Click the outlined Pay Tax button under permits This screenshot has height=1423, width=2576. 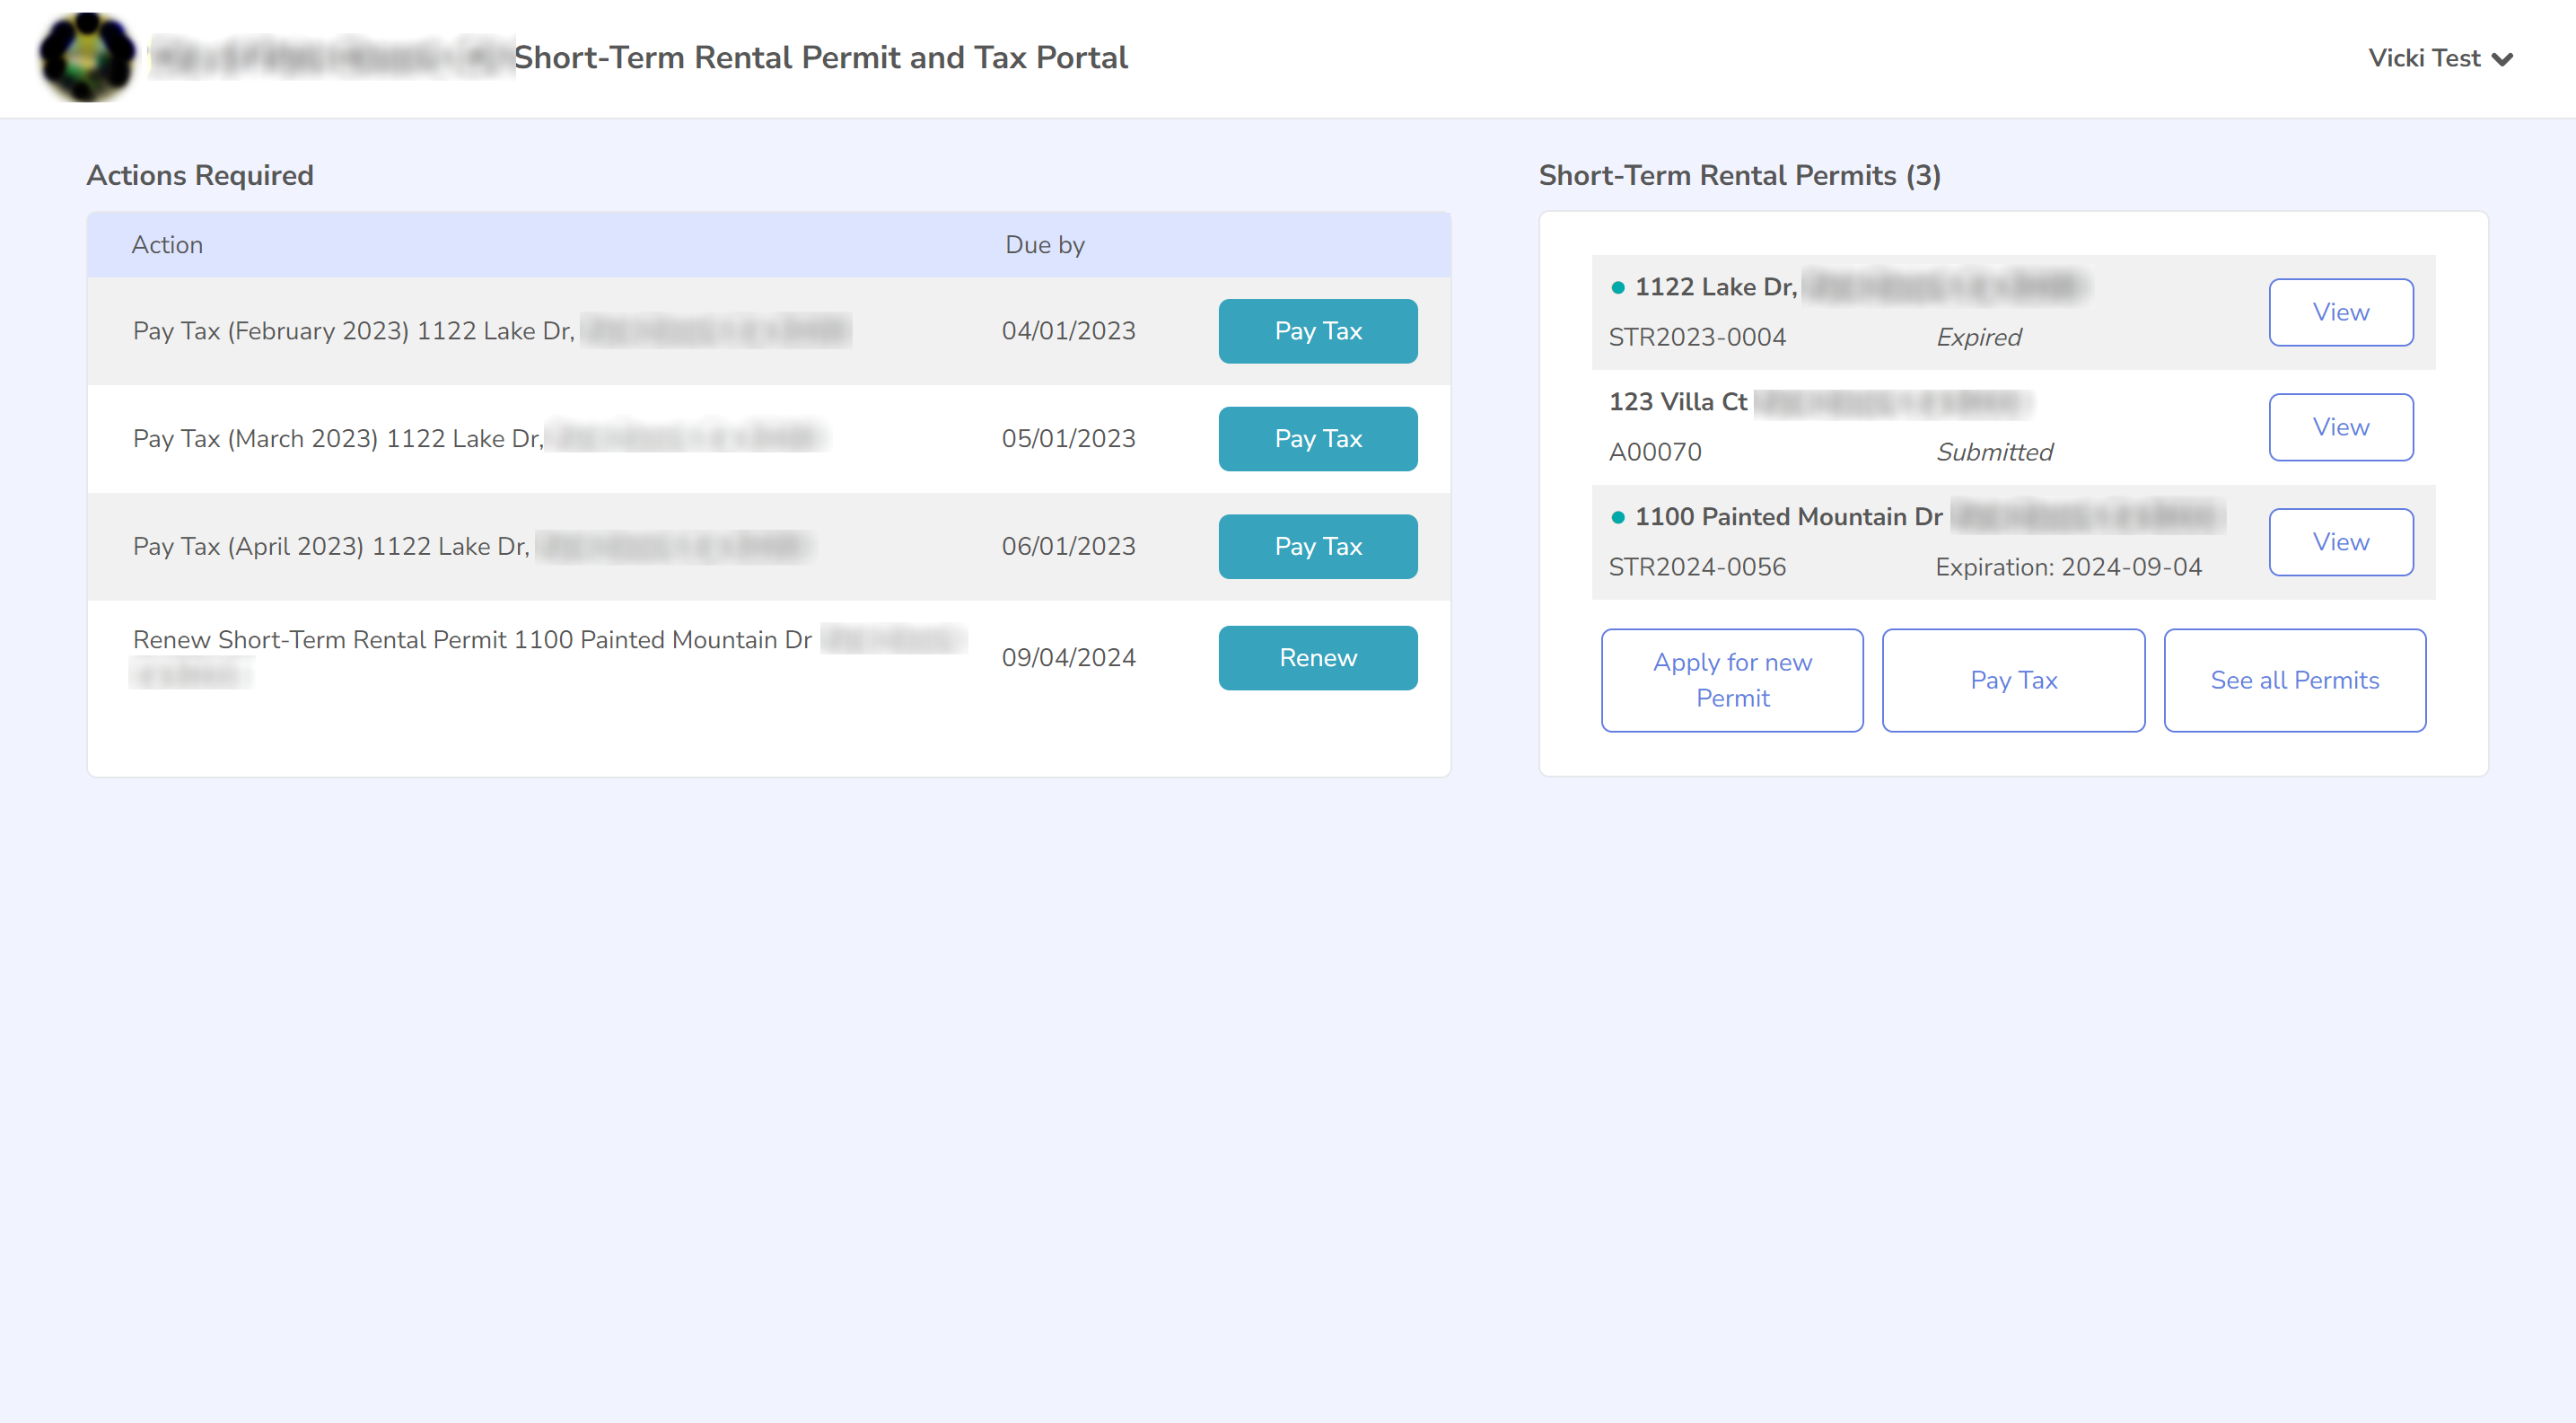[x=2013, y=680]
